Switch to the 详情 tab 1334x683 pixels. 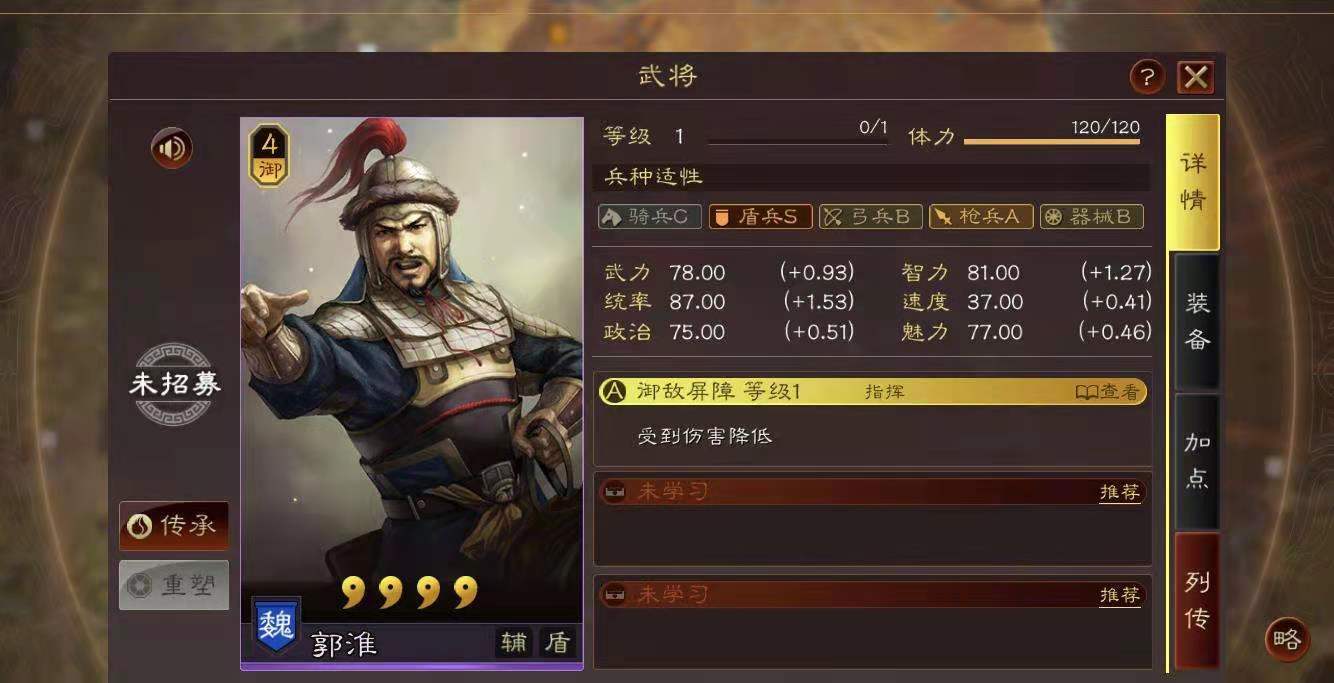(1193, 181)
